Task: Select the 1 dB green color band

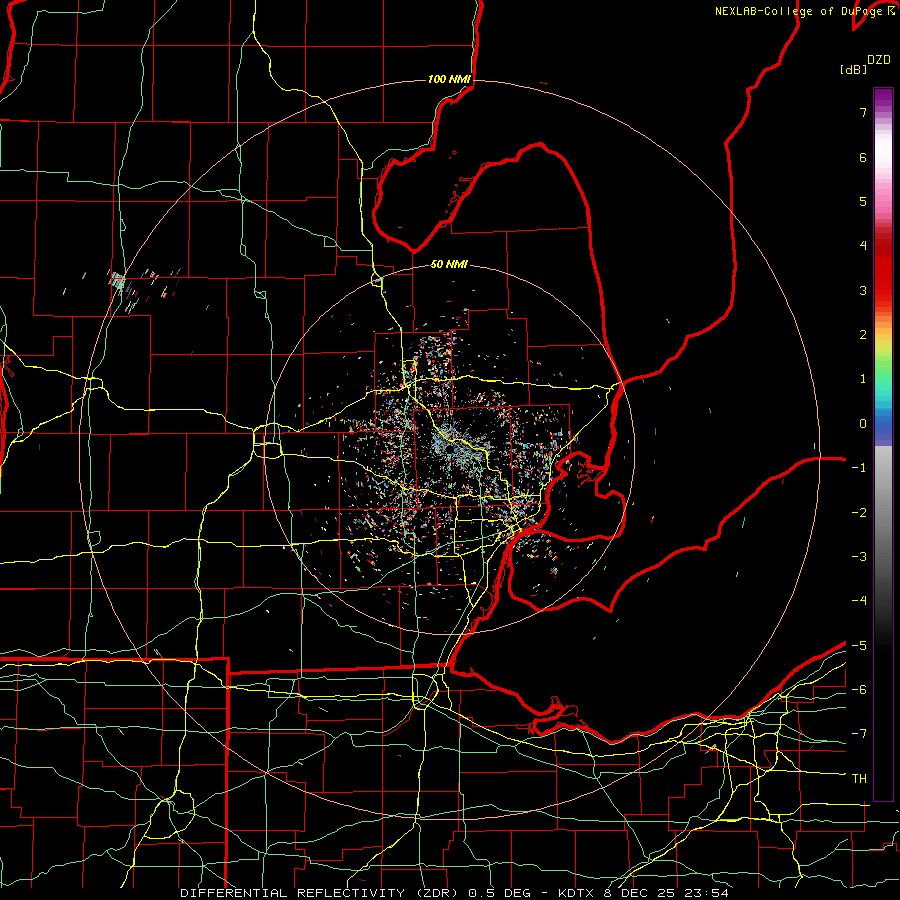Action: (x=883, y=379)
